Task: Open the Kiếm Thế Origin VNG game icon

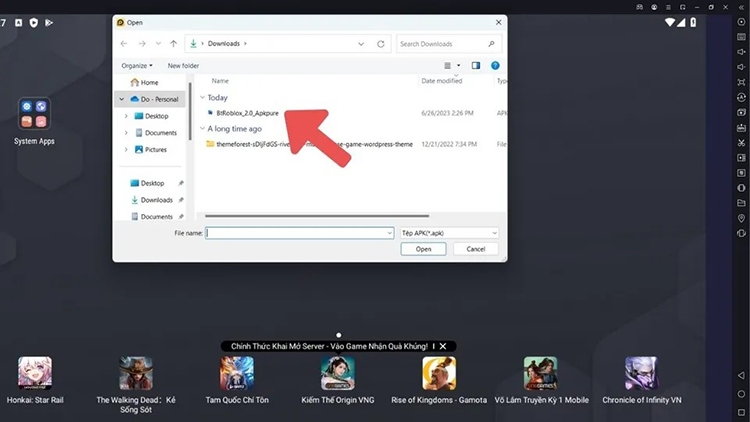Action: 338,373
